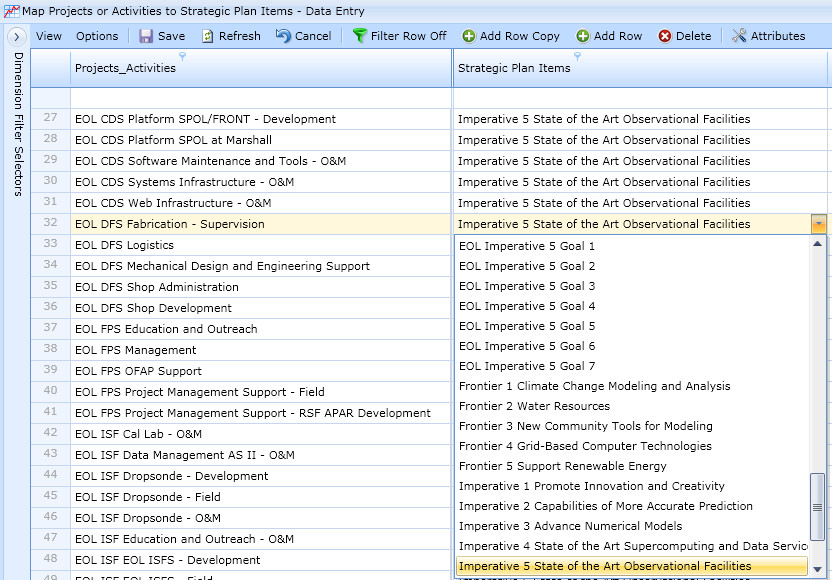Select Imperative 1 Promote Innovation and Creativity
Image resolution: width=832 pixels, height=580 pixels.
coord(631,486)
